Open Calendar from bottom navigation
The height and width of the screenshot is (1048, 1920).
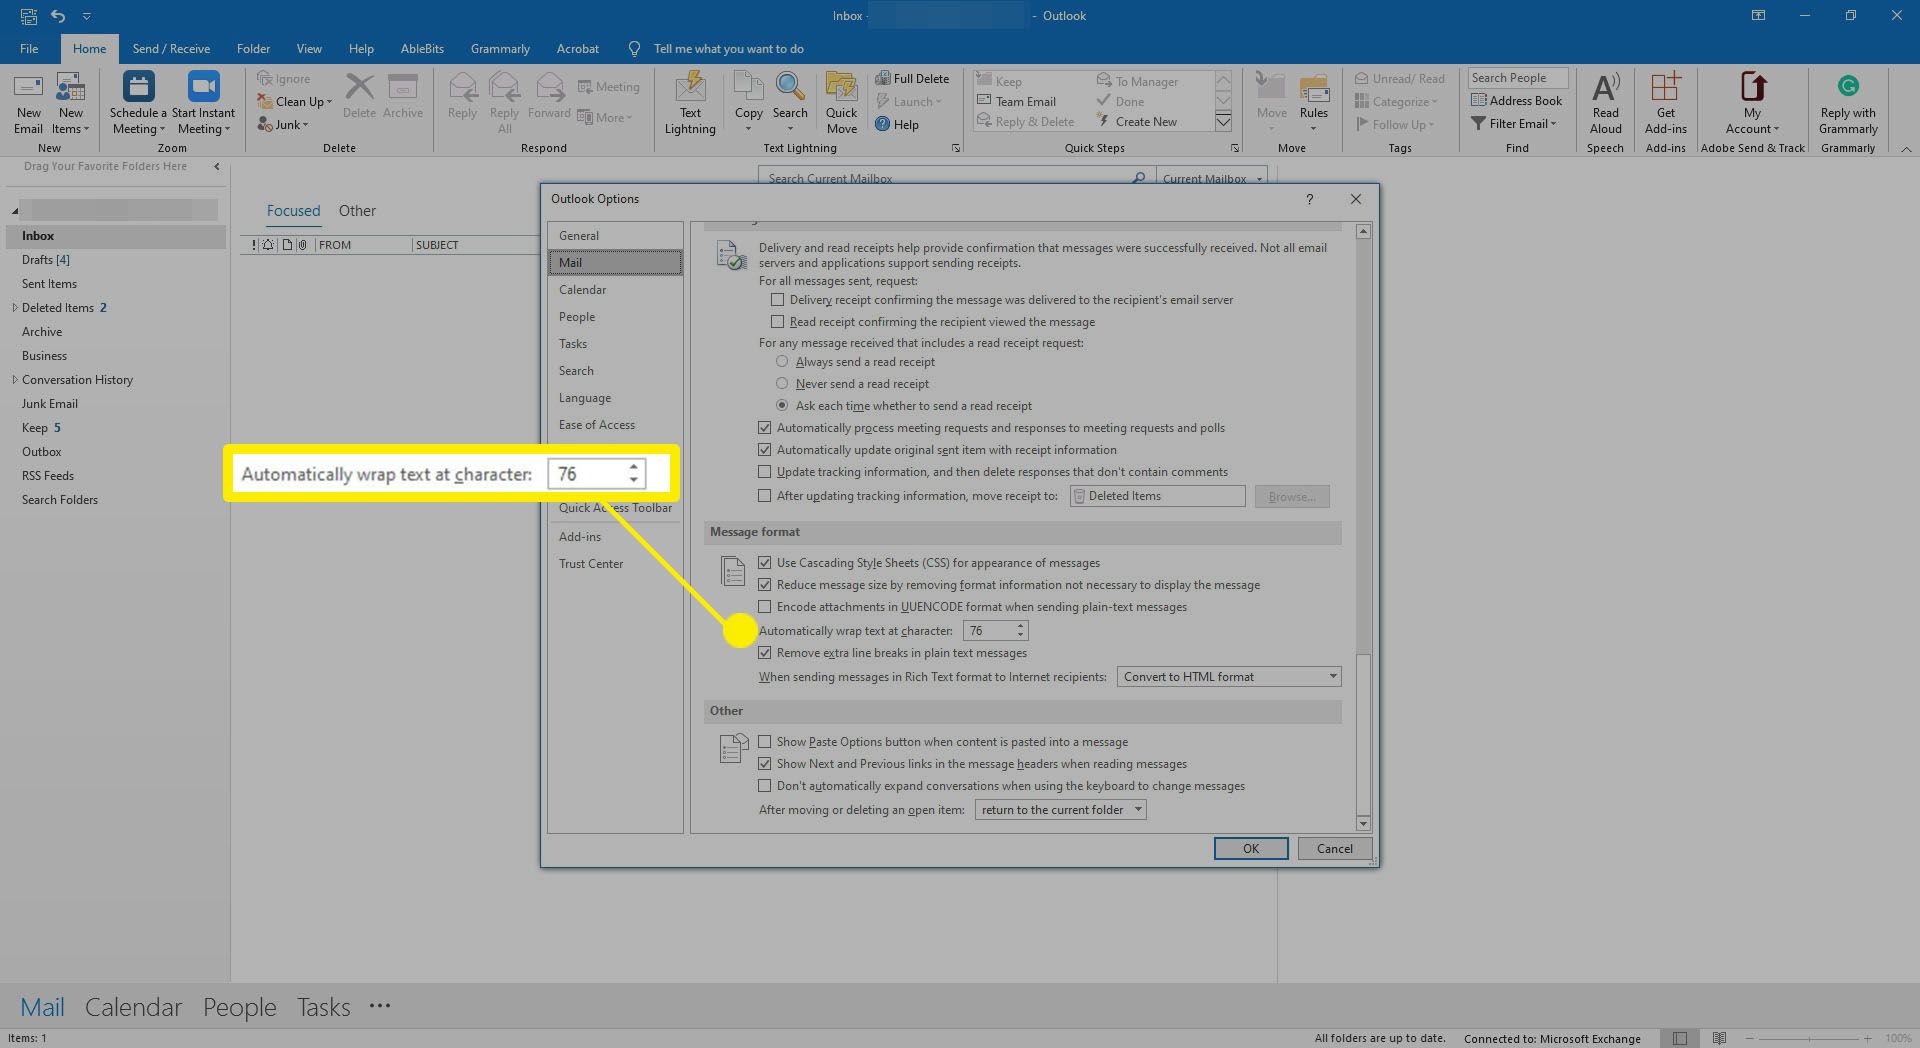[x=133, y=1007]
